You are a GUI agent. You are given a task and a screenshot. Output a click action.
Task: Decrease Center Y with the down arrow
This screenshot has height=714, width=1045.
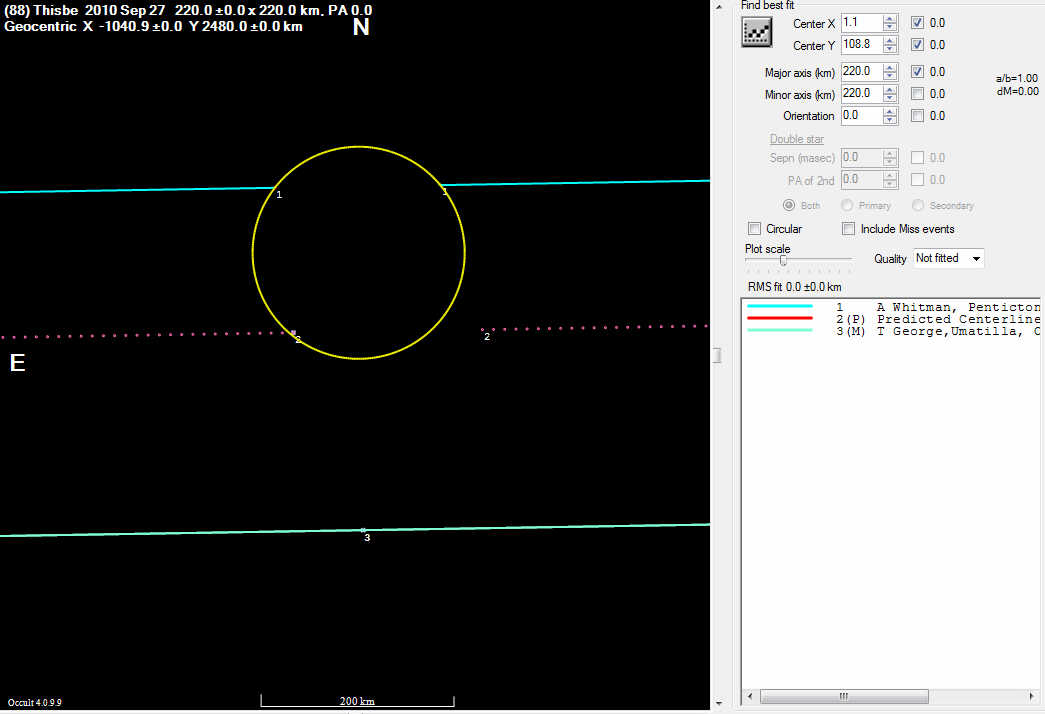(890, 49)
